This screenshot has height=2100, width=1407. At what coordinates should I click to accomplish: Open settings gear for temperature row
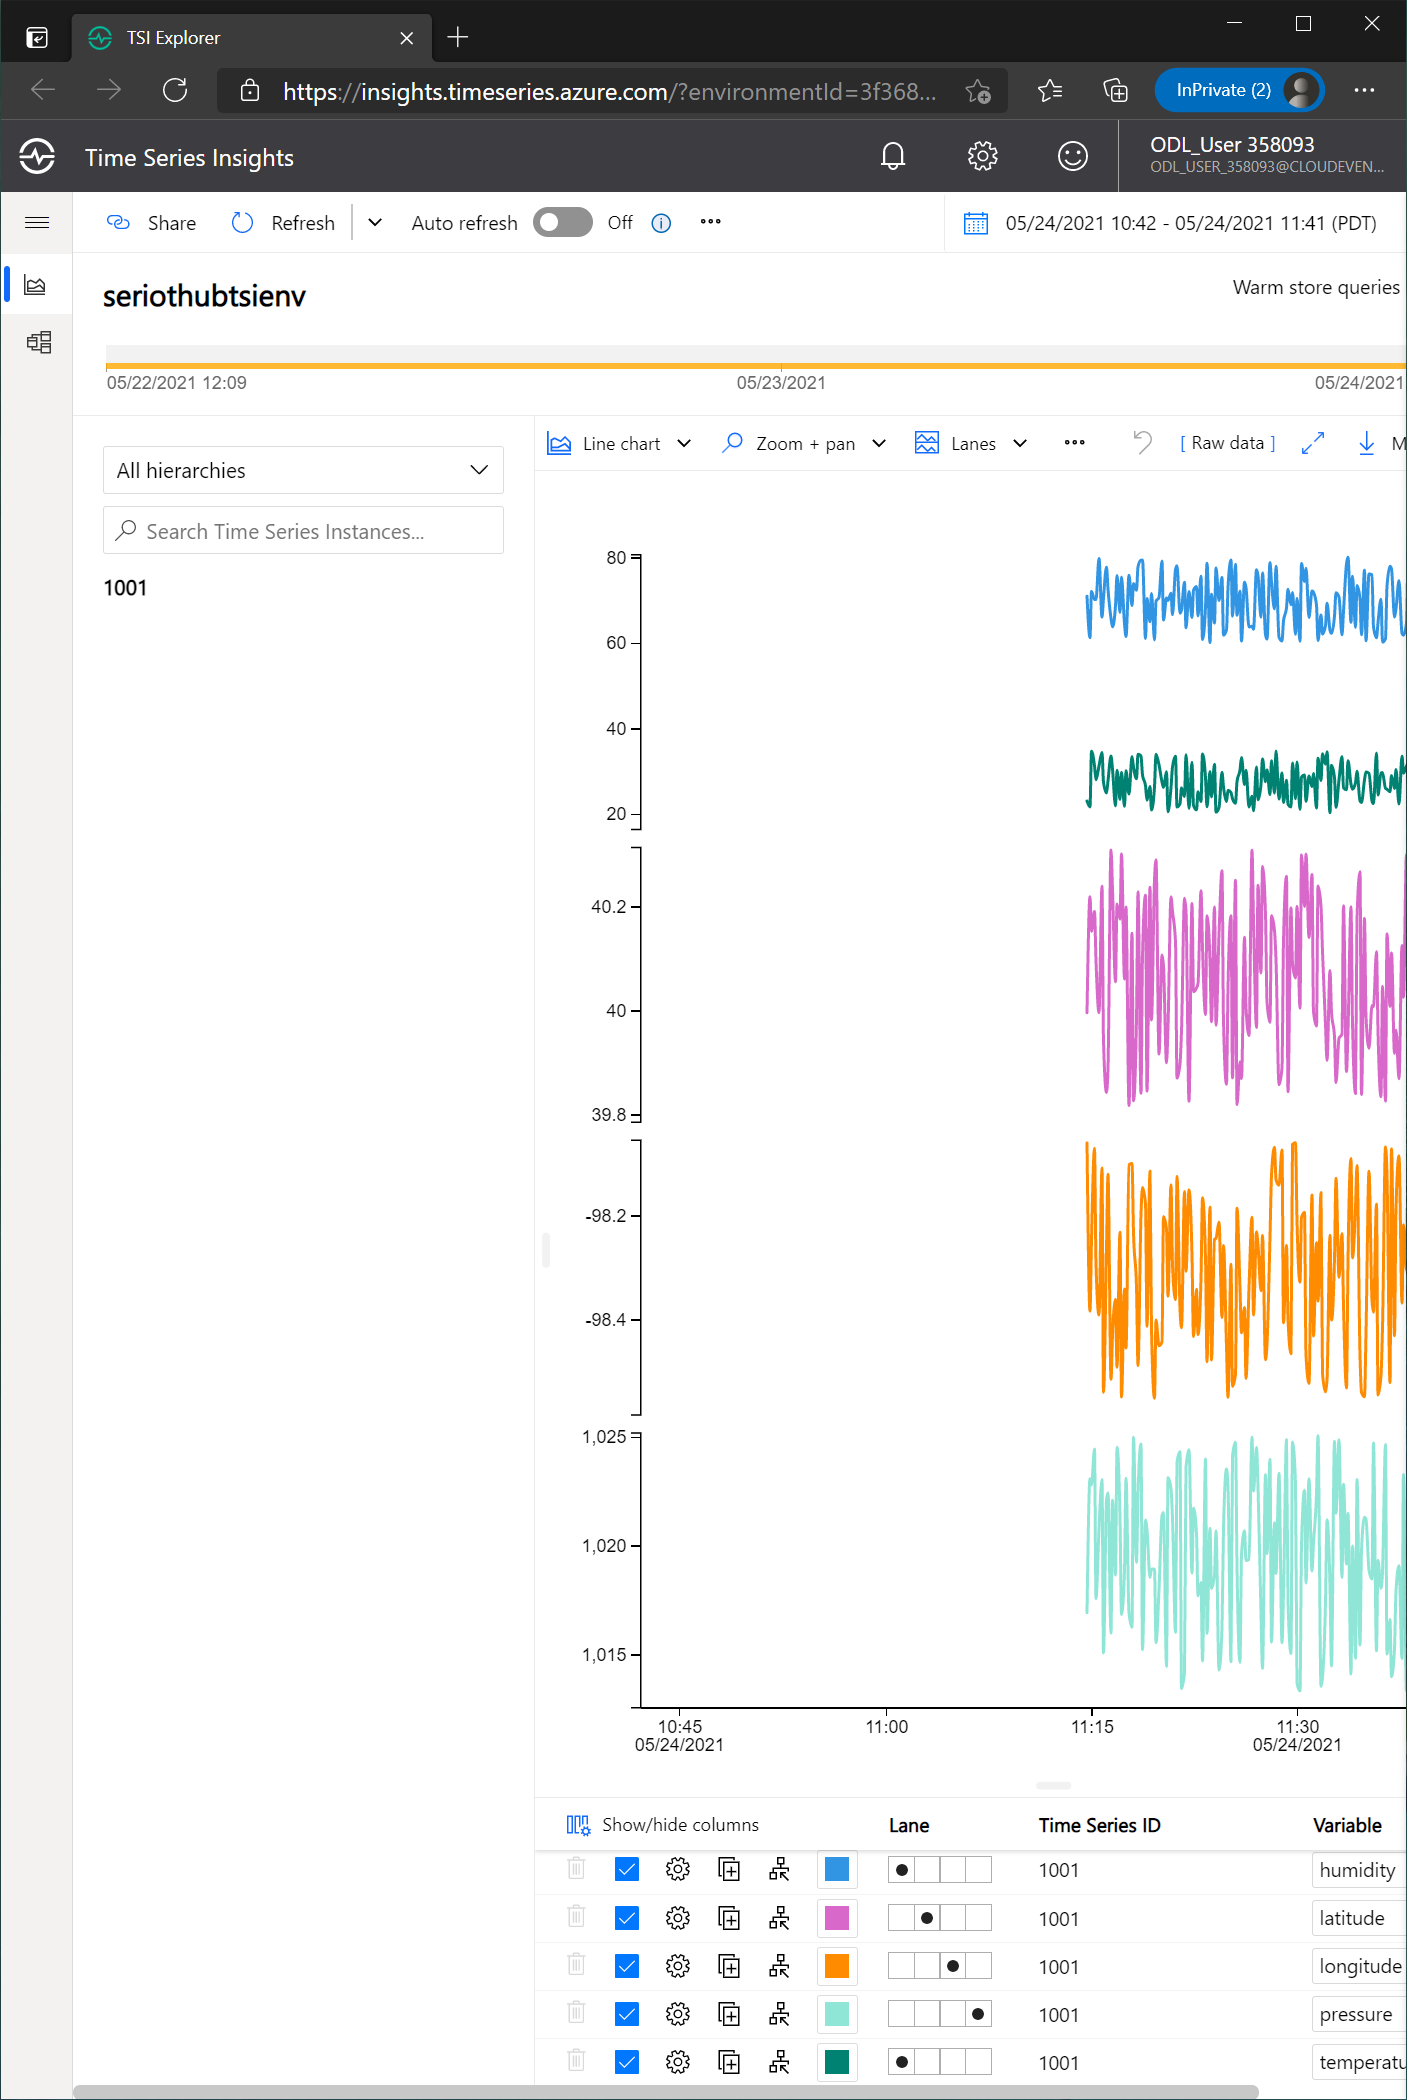[678, 2062]
